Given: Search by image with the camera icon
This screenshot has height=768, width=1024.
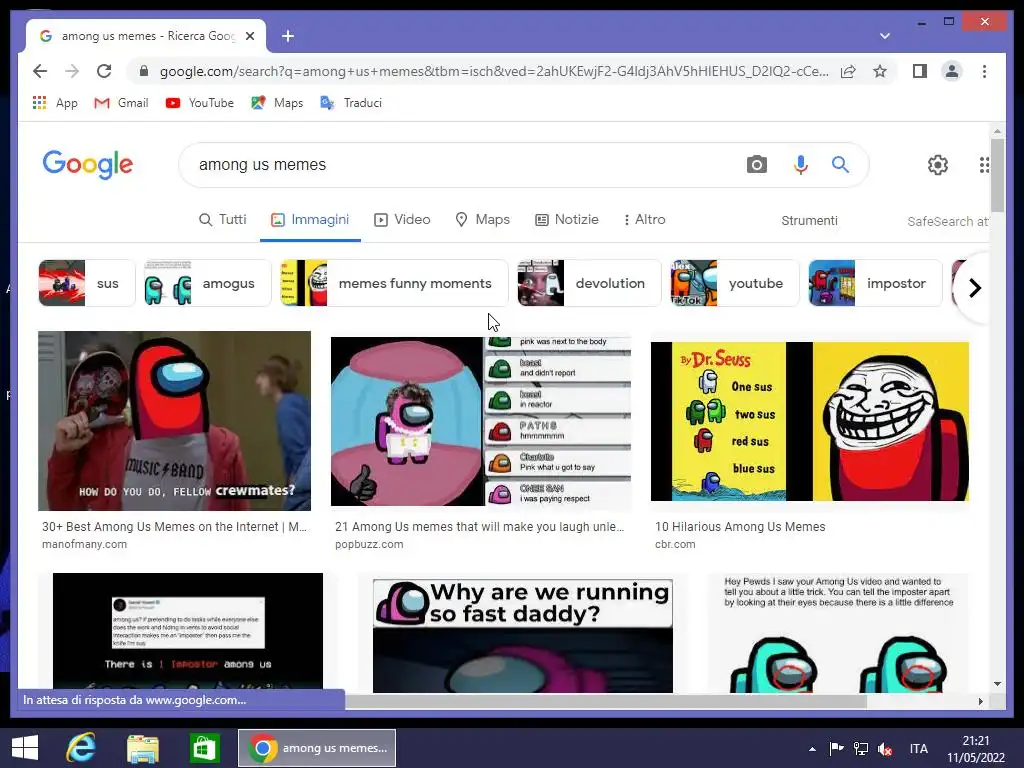Looking at the screenshot, I should 756,165.
